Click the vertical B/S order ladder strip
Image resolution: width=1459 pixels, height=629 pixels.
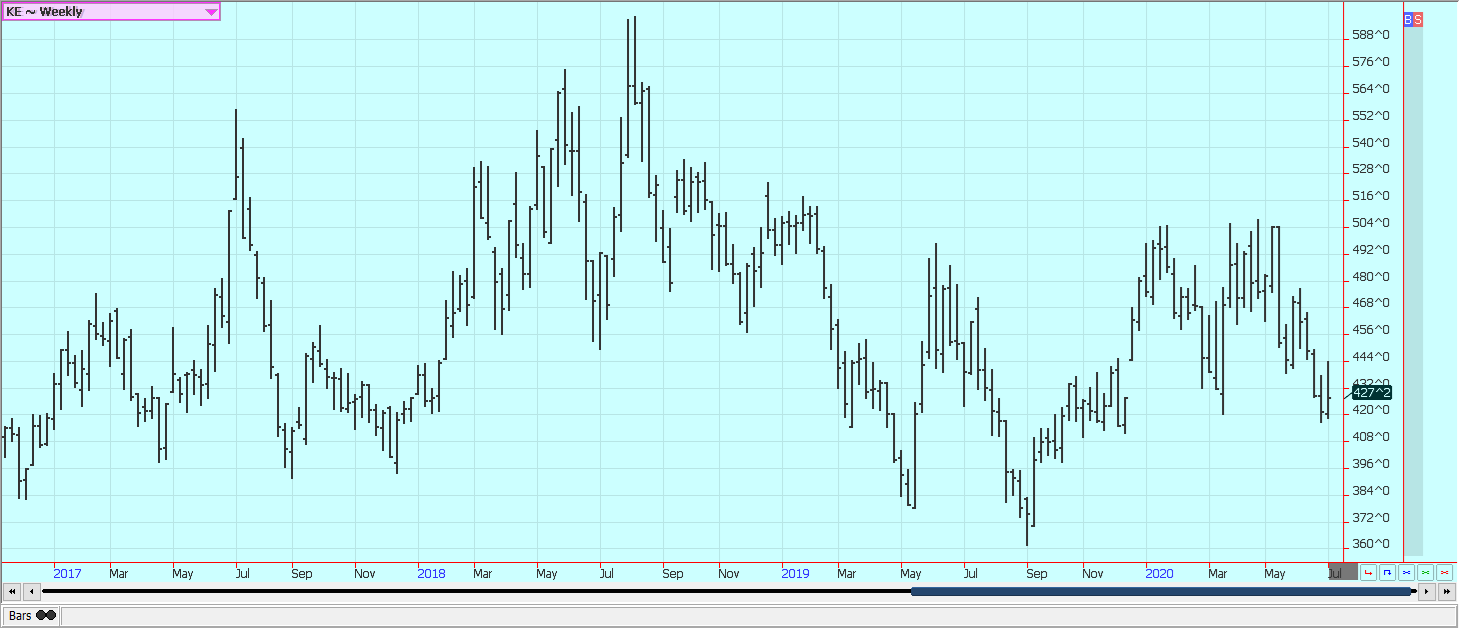(1413, 290)
